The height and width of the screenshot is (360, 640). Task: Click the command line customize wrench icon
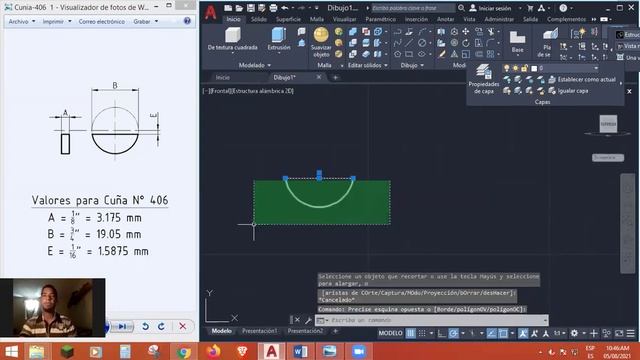point(308,320)
